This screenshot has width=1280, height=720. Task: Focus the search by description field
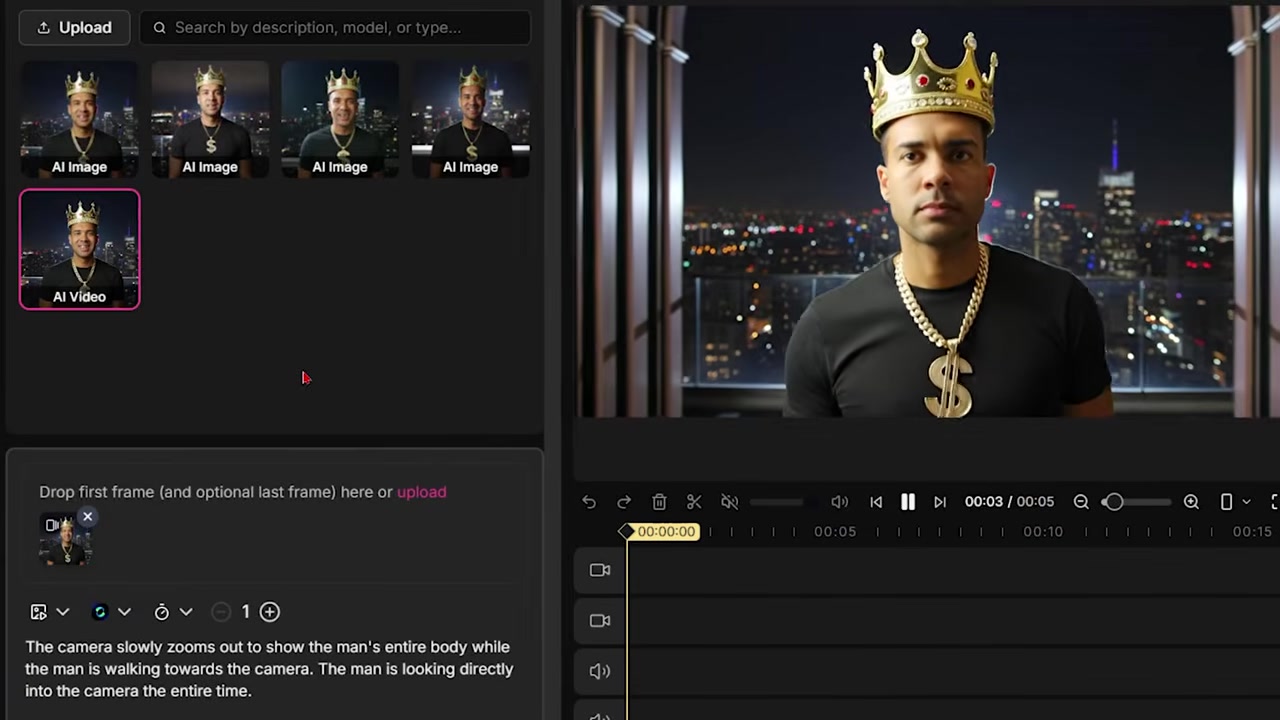pyautogui.click(x=335, y=27)
